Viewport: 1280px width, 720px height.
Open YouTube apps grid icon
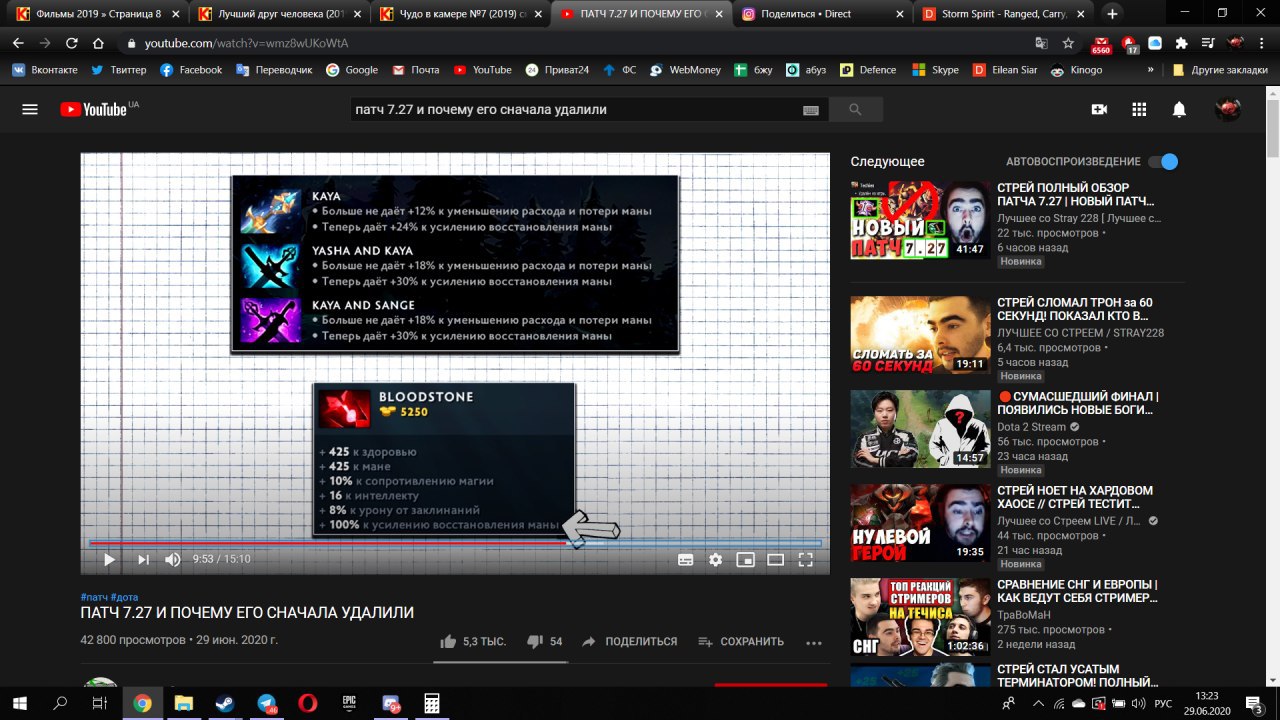click(1139, 109)
